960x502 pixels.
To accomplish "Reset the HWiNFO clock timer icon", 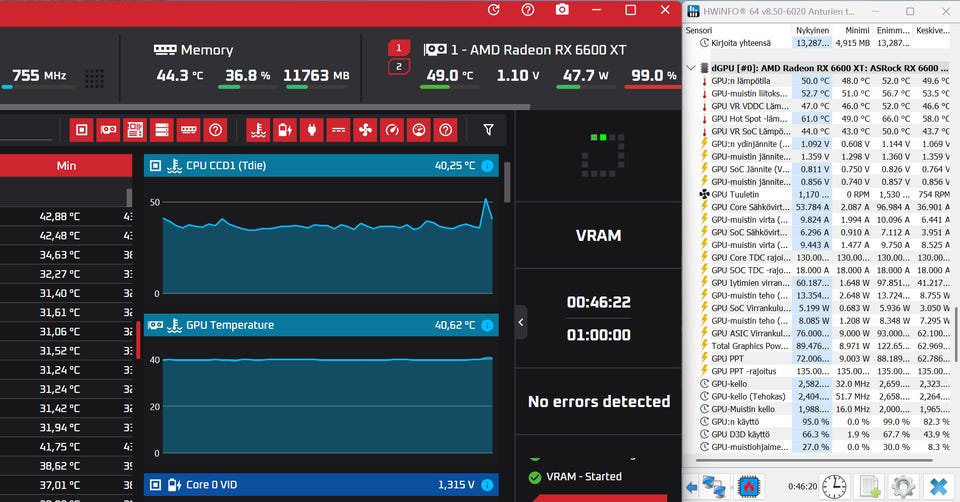I will 834,487.
